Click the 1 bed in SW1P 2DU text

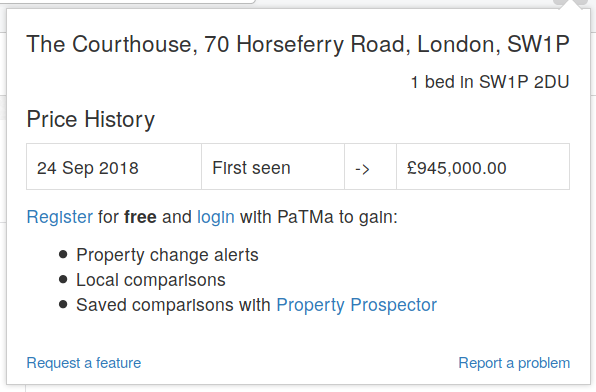coord(490,82)
